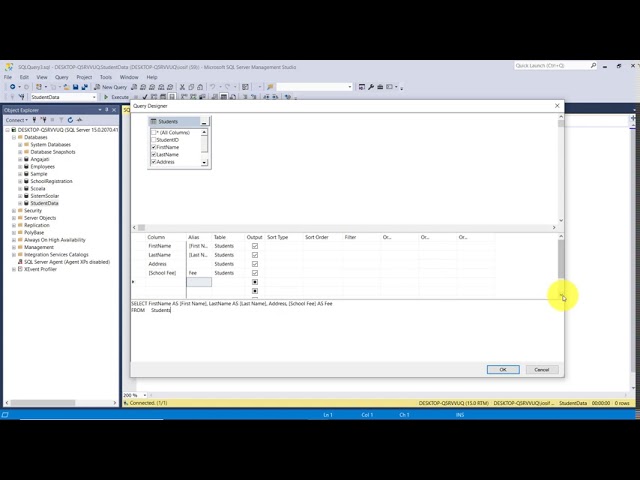This screenshot has width=640, height=480.
Task: Open the 200 % zoom dropdown
Action: (x=144, y=395)
